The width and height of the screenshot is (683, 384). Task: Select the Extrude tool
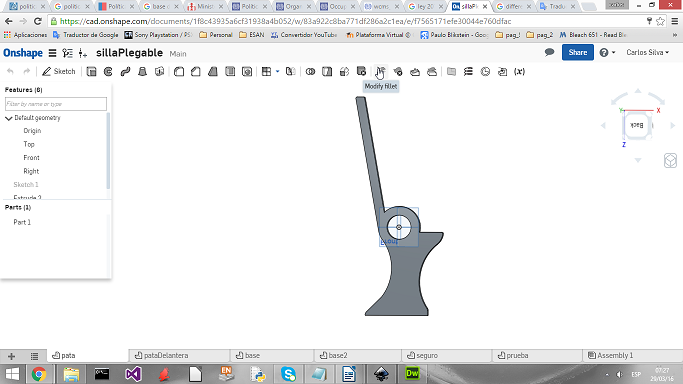(91, 71)
